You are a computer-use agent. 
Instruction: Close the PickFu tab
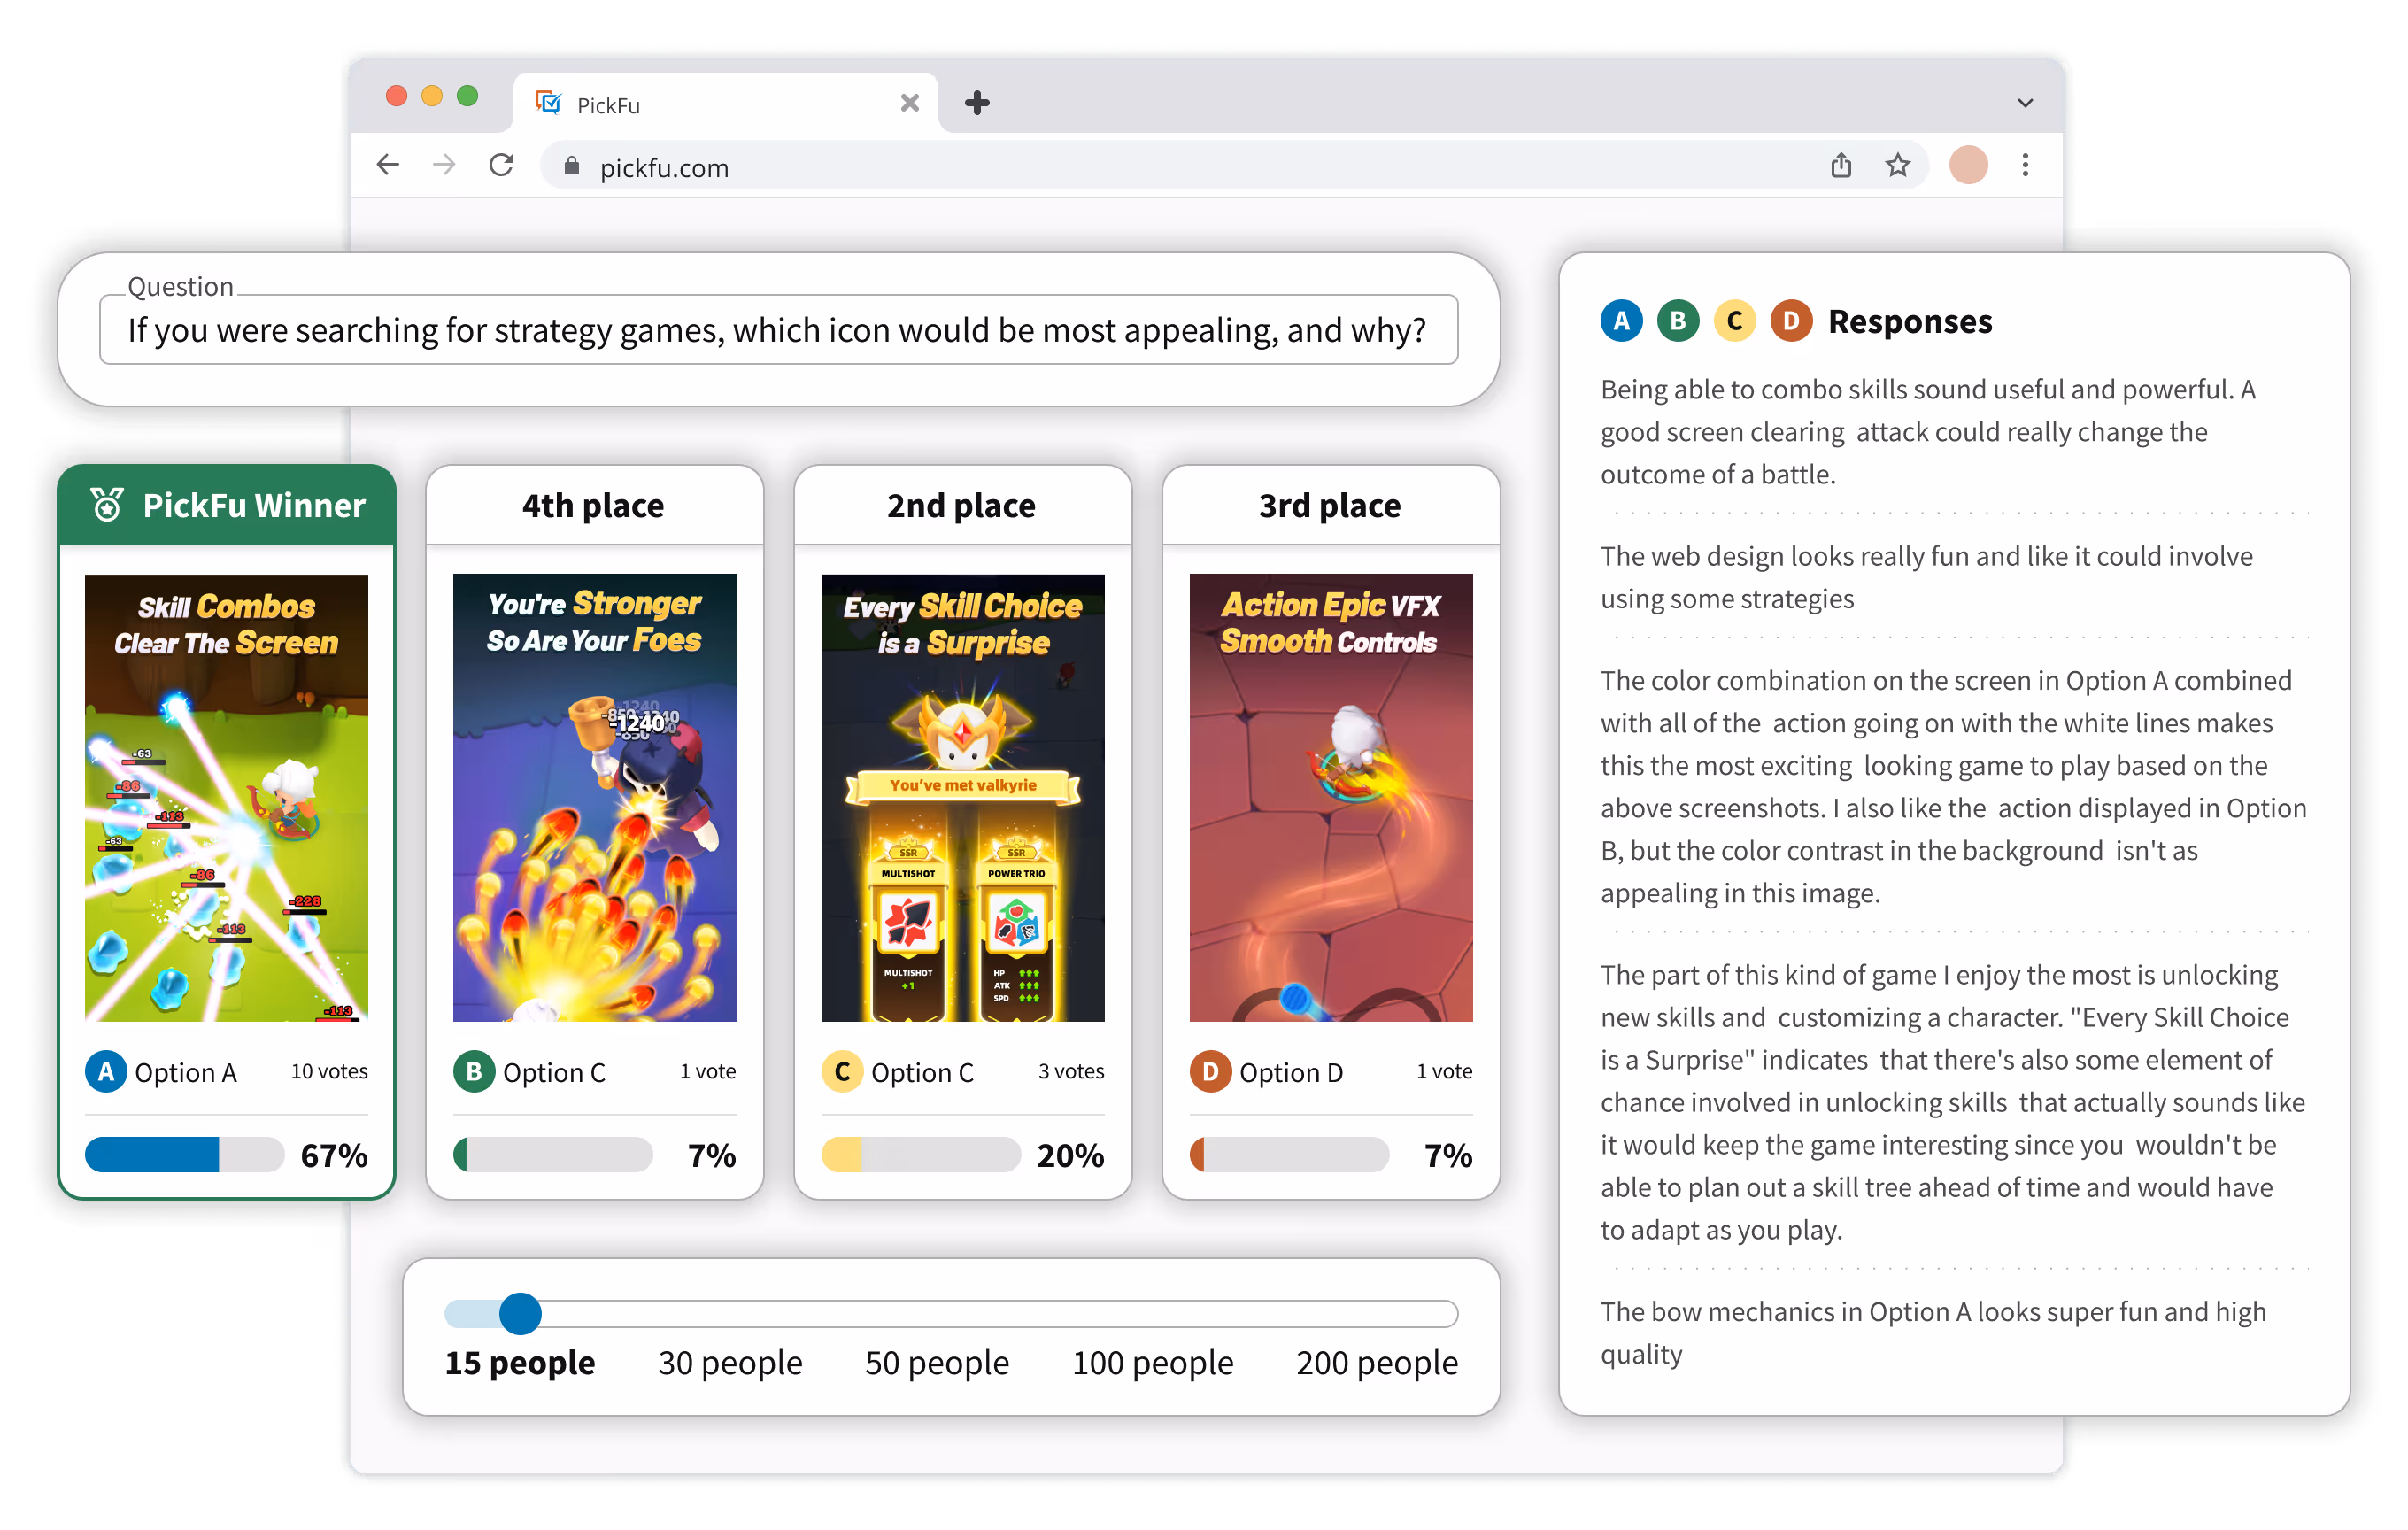pyautogui.click(x=909, y=103)
